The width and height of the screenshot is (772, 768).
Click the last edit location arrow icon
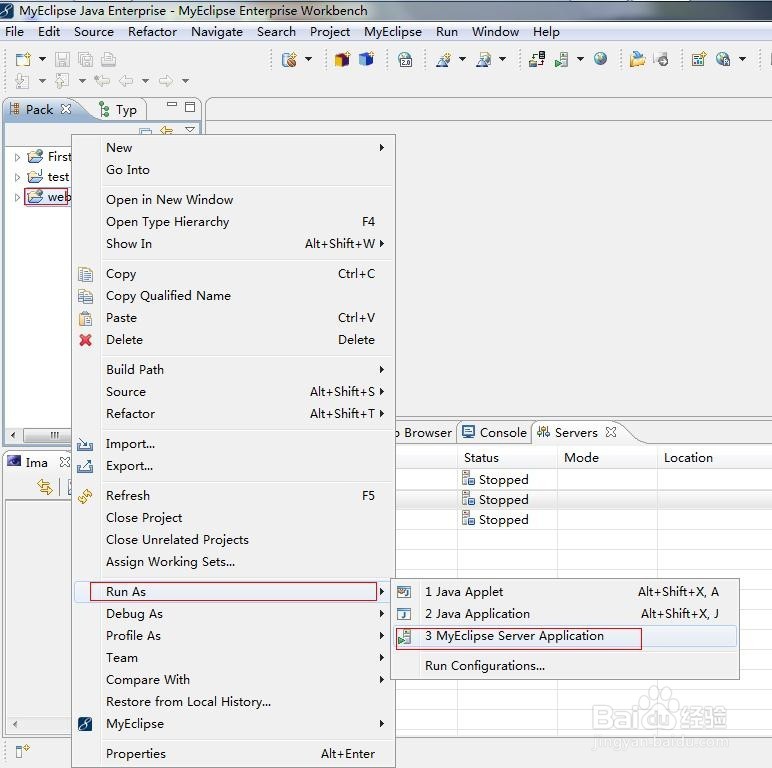tap(102, 80)
